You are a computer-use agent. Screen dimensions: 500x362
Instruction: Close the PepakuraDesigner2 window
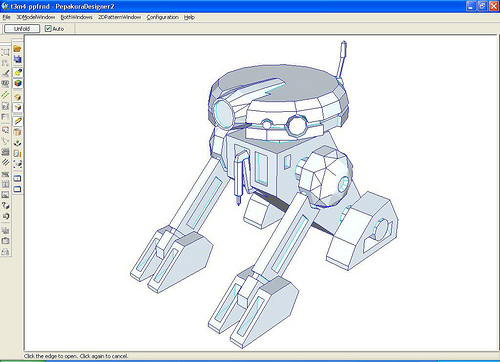point(494,6)
